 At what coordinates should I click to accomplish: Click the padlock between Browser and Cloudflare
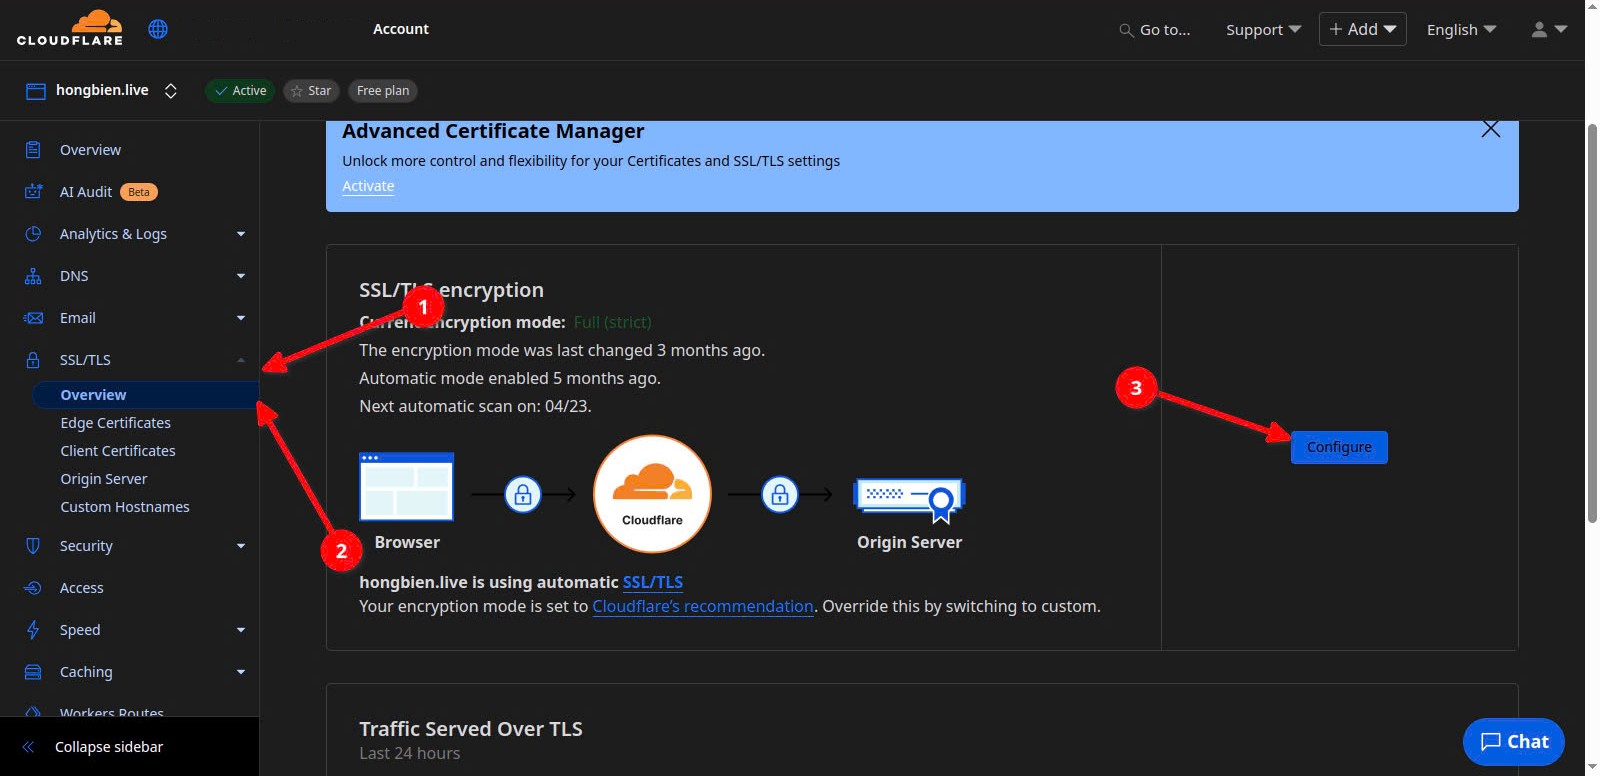click(522, 494)
